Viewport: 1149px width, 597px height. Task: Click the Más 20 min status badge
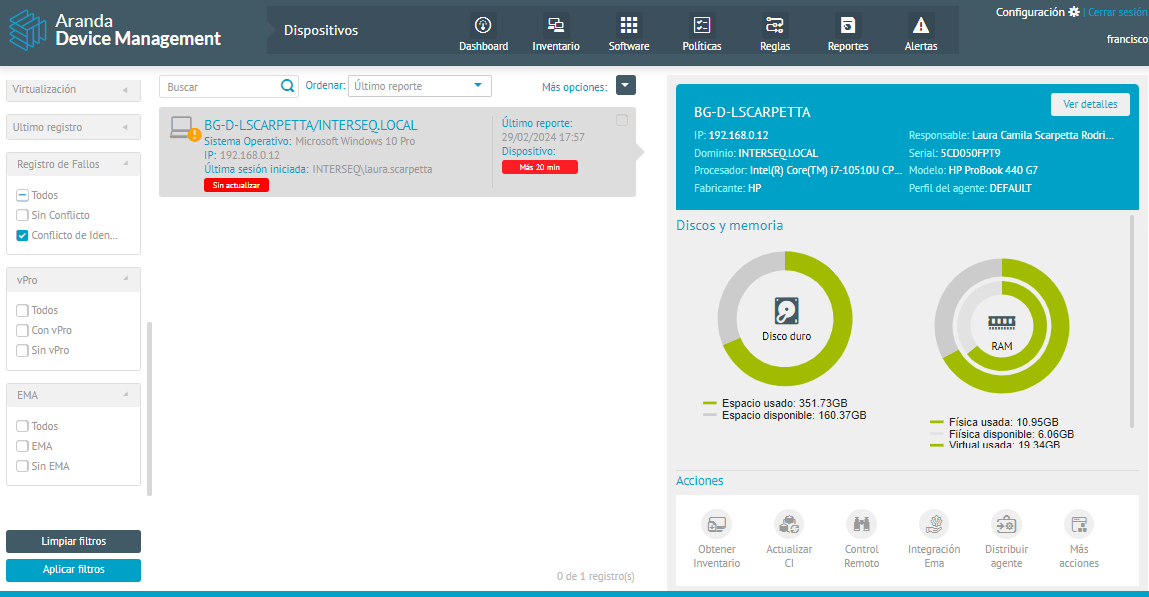540,167
